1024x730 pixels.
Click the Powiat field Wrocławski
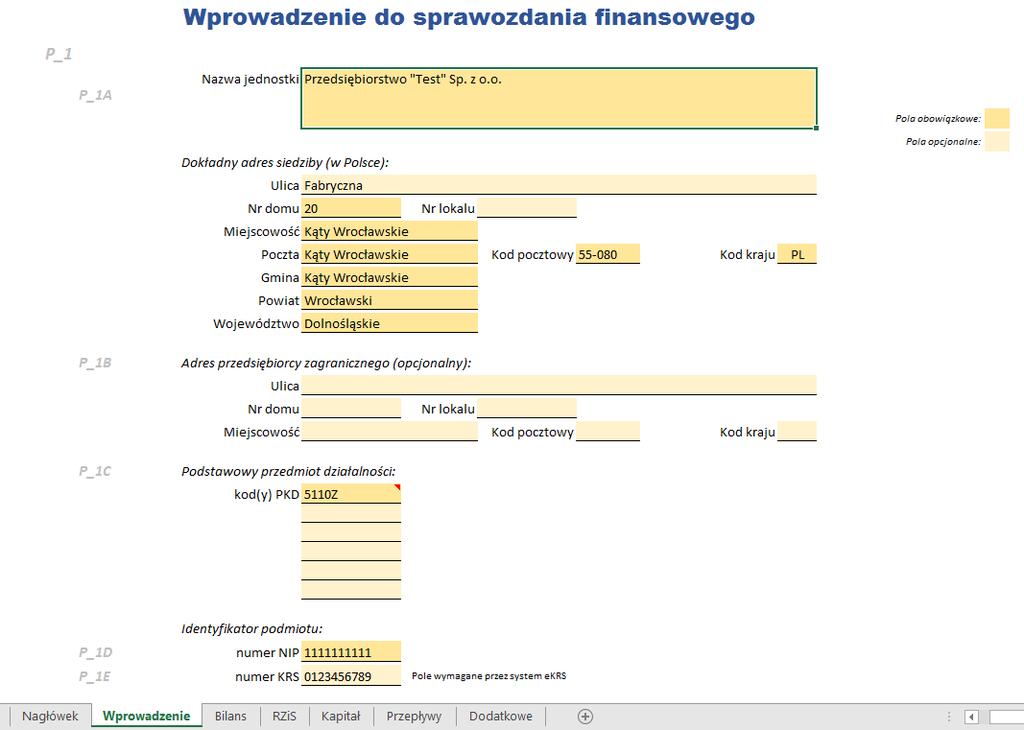389,300
